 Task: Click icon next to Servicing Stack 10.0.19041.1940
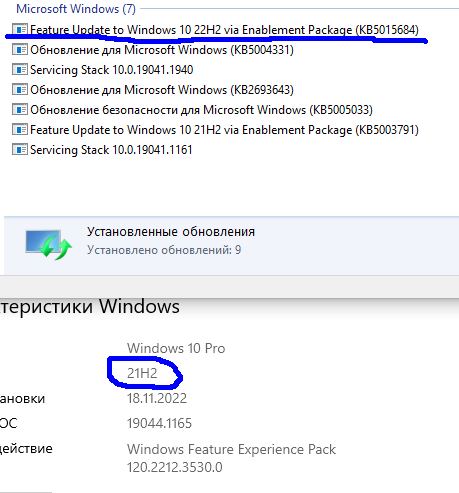pos(20,70)
